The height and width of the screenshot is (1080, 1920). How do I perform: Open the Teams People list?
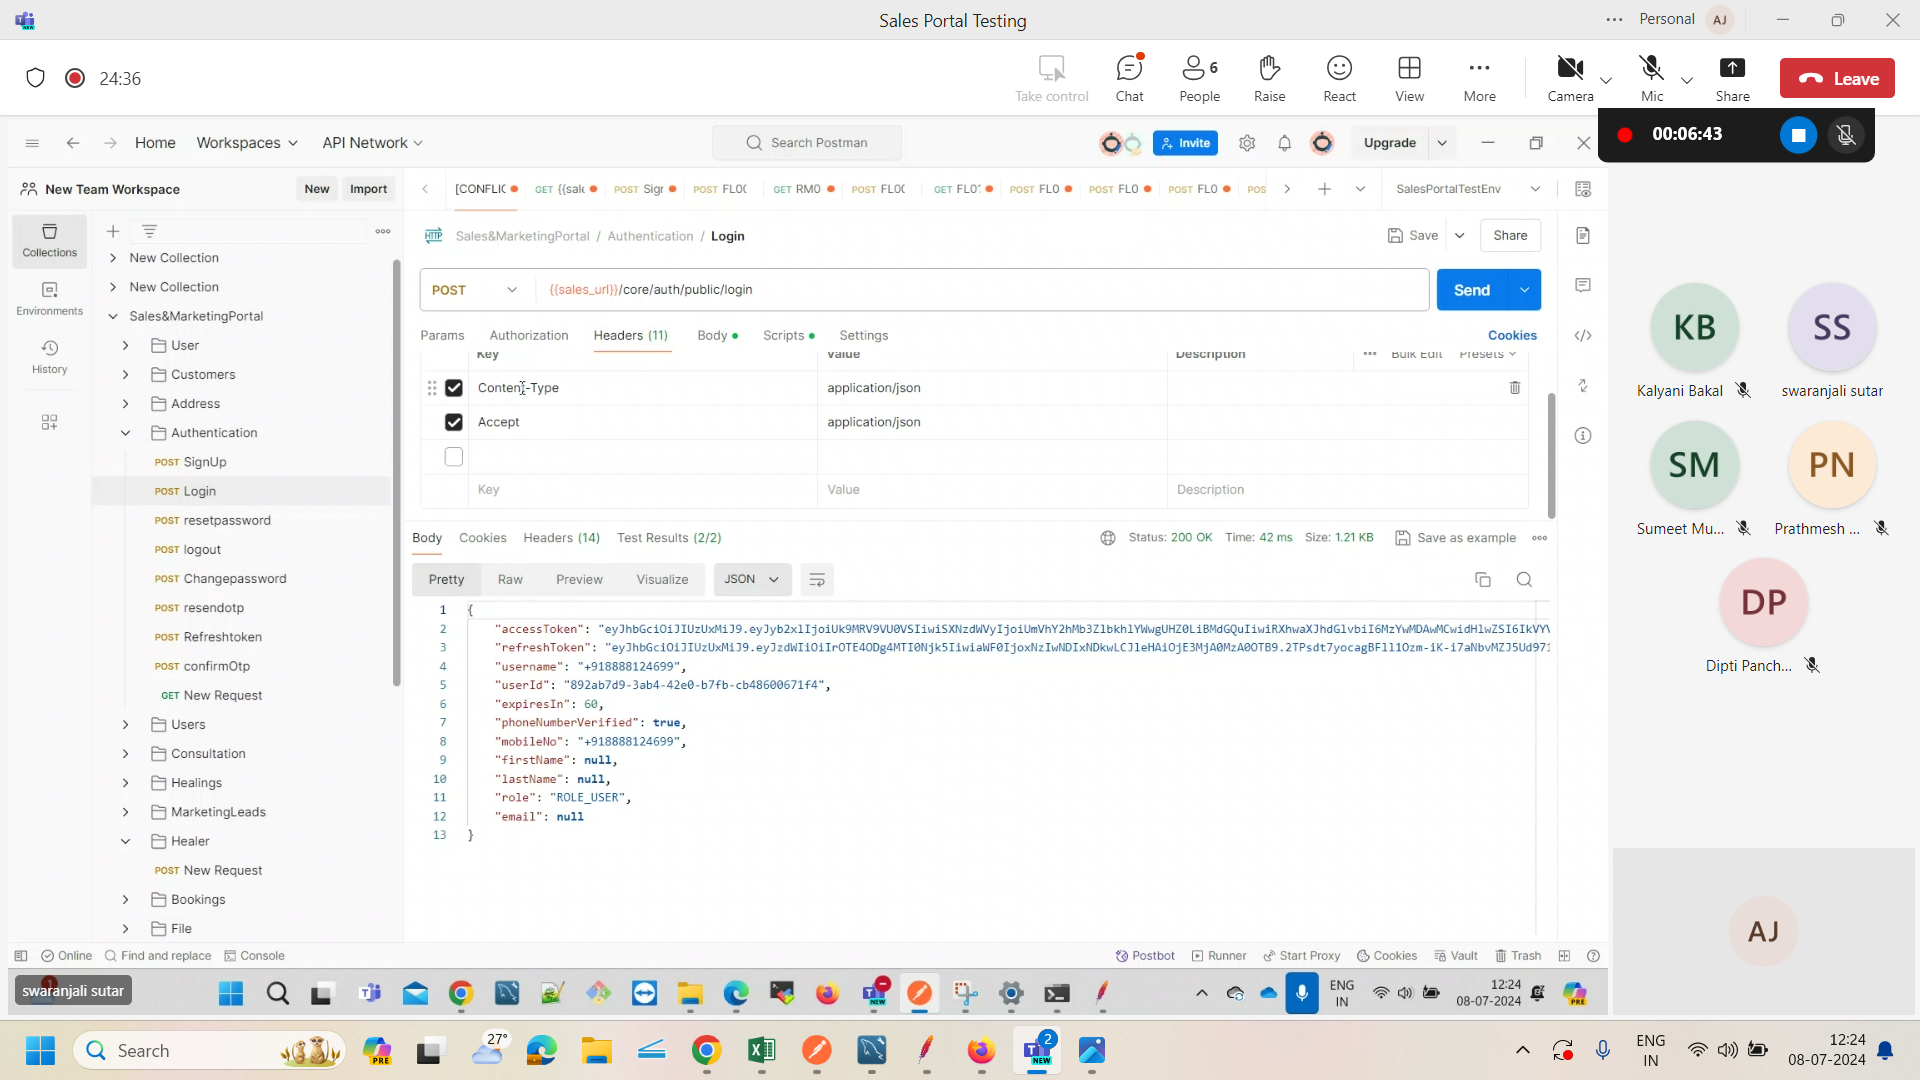coord(1199,78)
